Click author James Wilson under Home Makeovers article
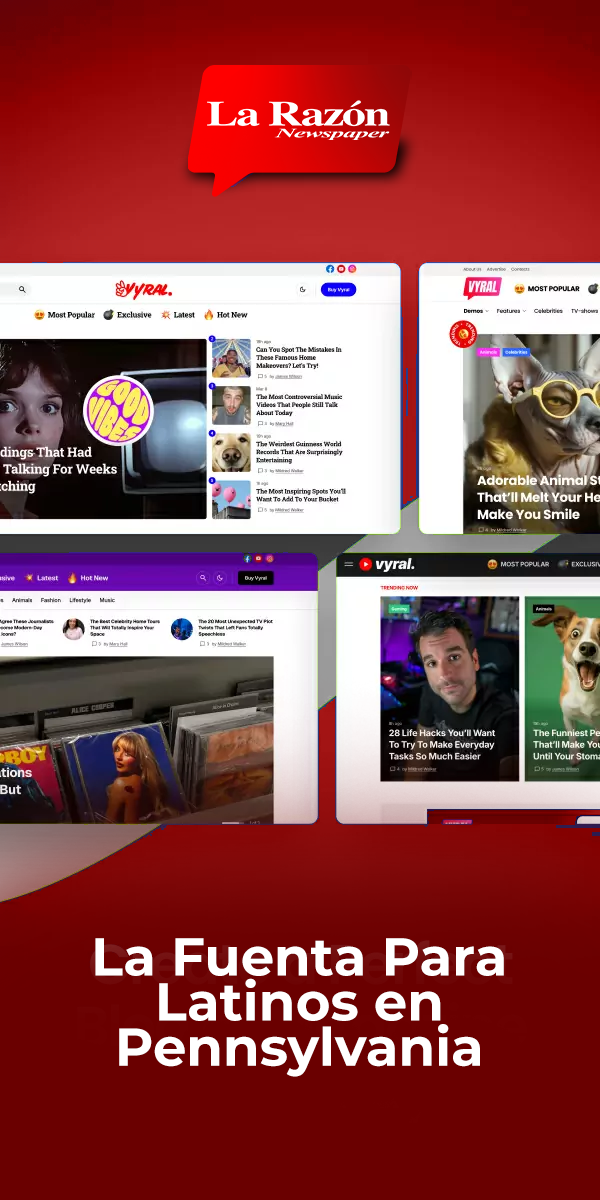 point(289,376)
